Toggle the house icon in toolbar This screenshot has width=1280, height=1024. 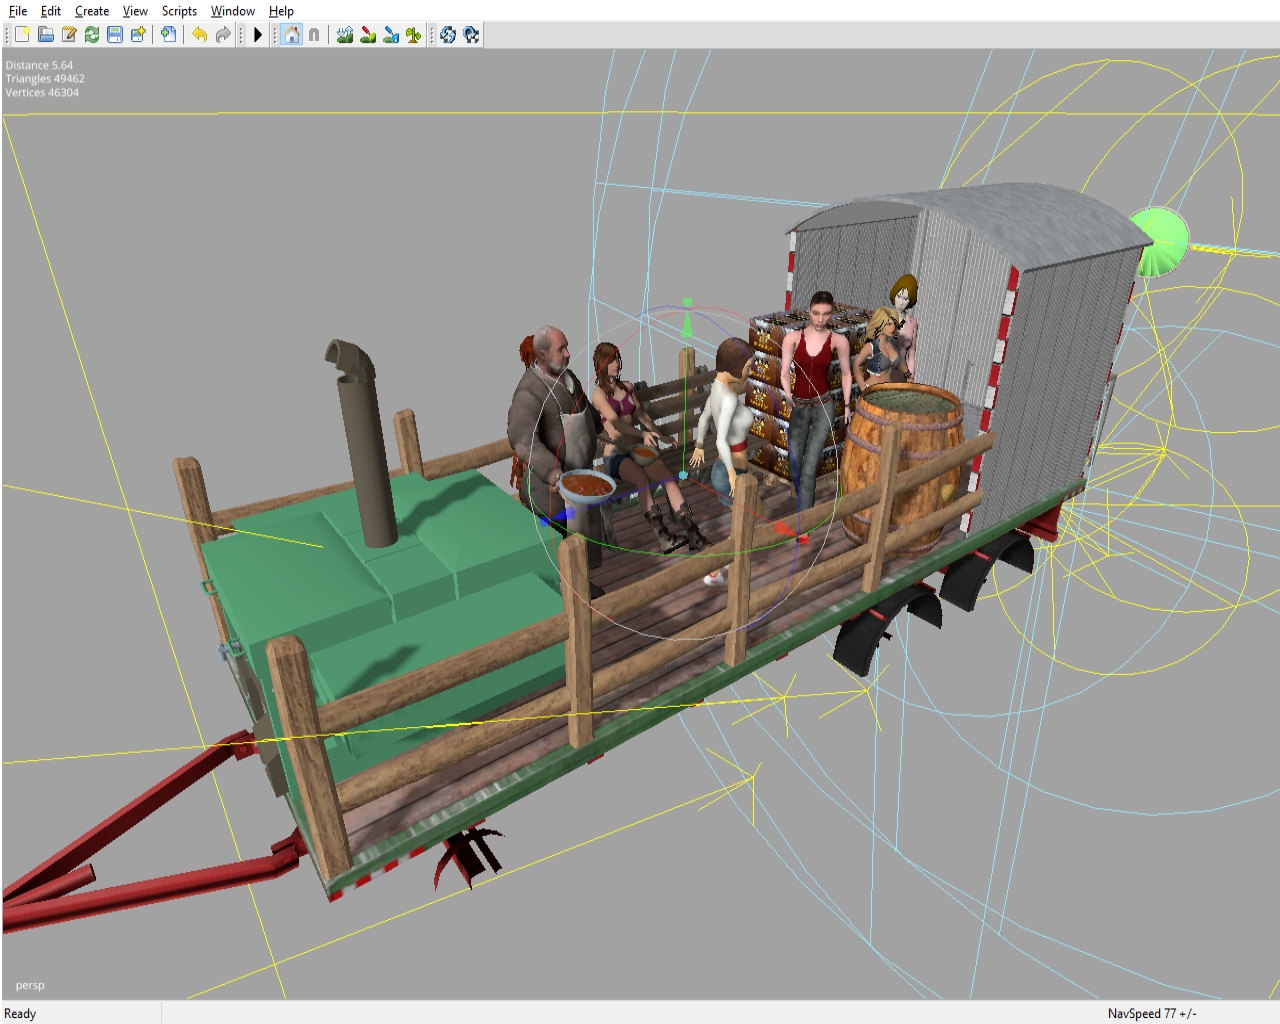point(291,35)
